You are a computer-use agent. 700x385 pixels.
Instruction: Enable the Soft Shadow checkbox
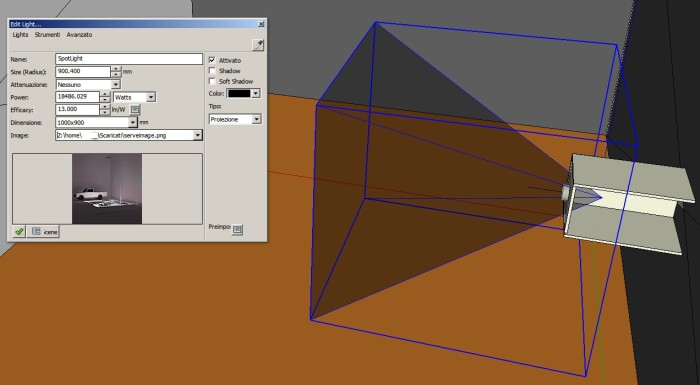click(x=212, y=81)
